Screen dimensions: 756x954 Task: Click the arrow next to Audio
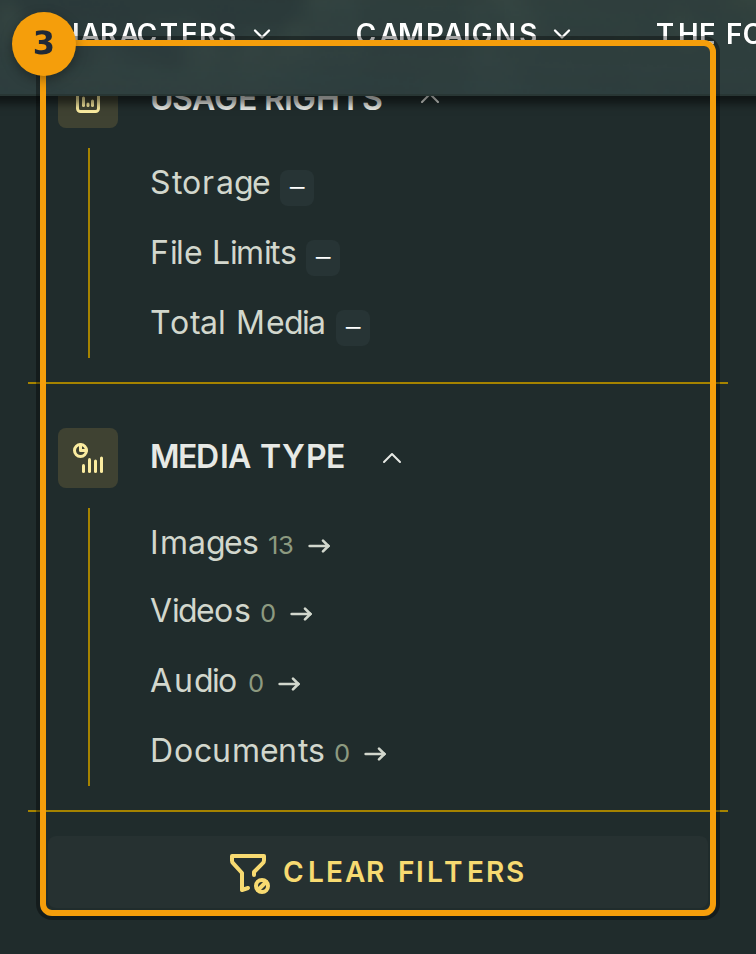pyautogui.click(x=290, y=683)
